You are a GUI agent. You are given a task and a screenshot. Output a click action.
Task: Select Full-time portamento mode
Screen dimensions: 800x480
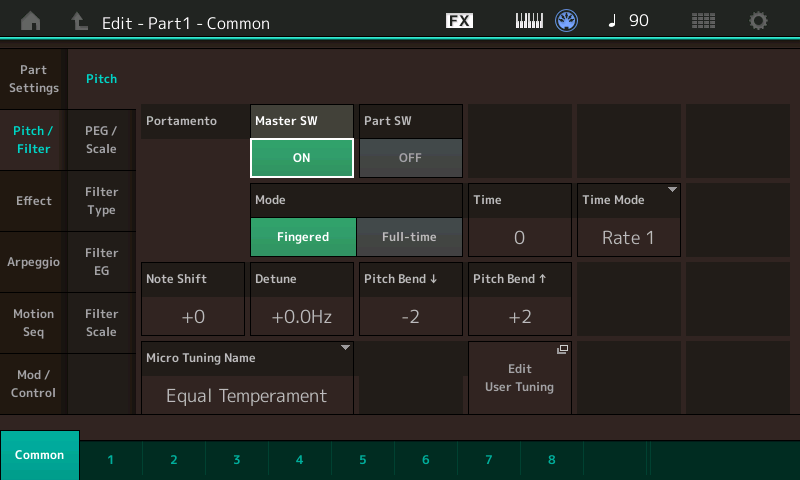coord(410,237)
